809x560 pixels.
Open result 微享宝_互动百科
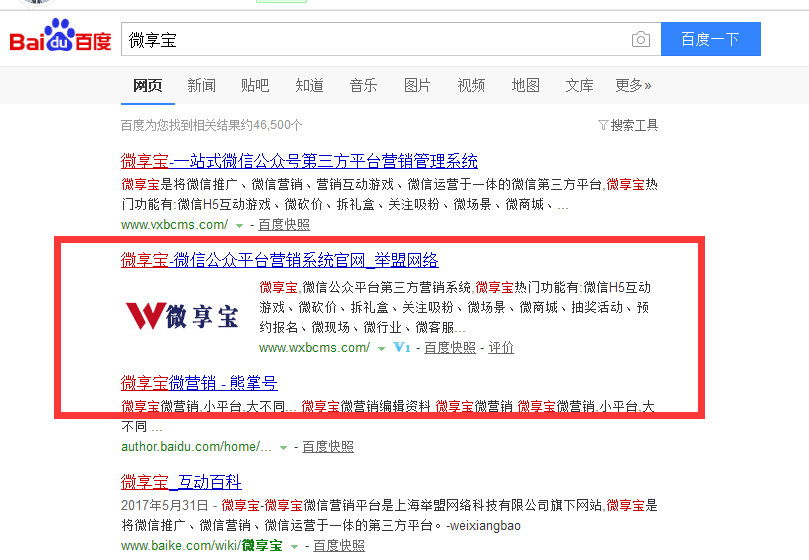click(181, 482)
